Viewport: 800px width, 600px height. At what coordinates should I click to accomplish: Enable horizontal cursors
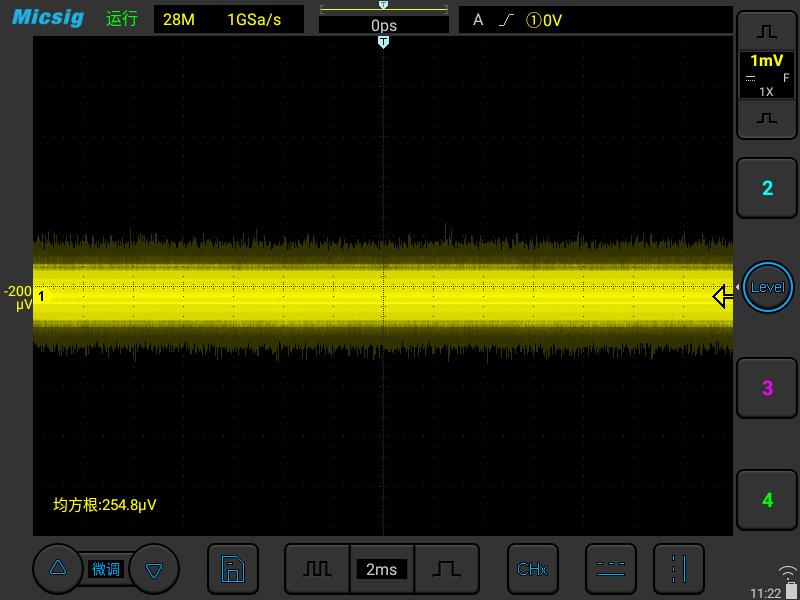click(609, 569)
